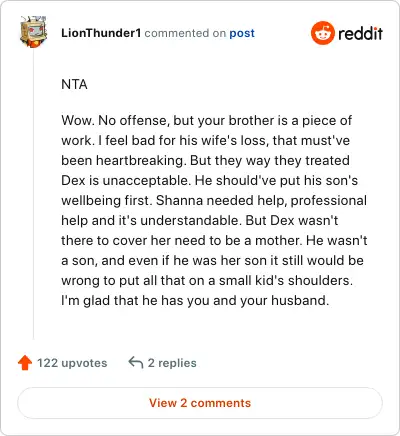
Task: Click the line starting "there to cover her need"
Action: tap(214, 240)
